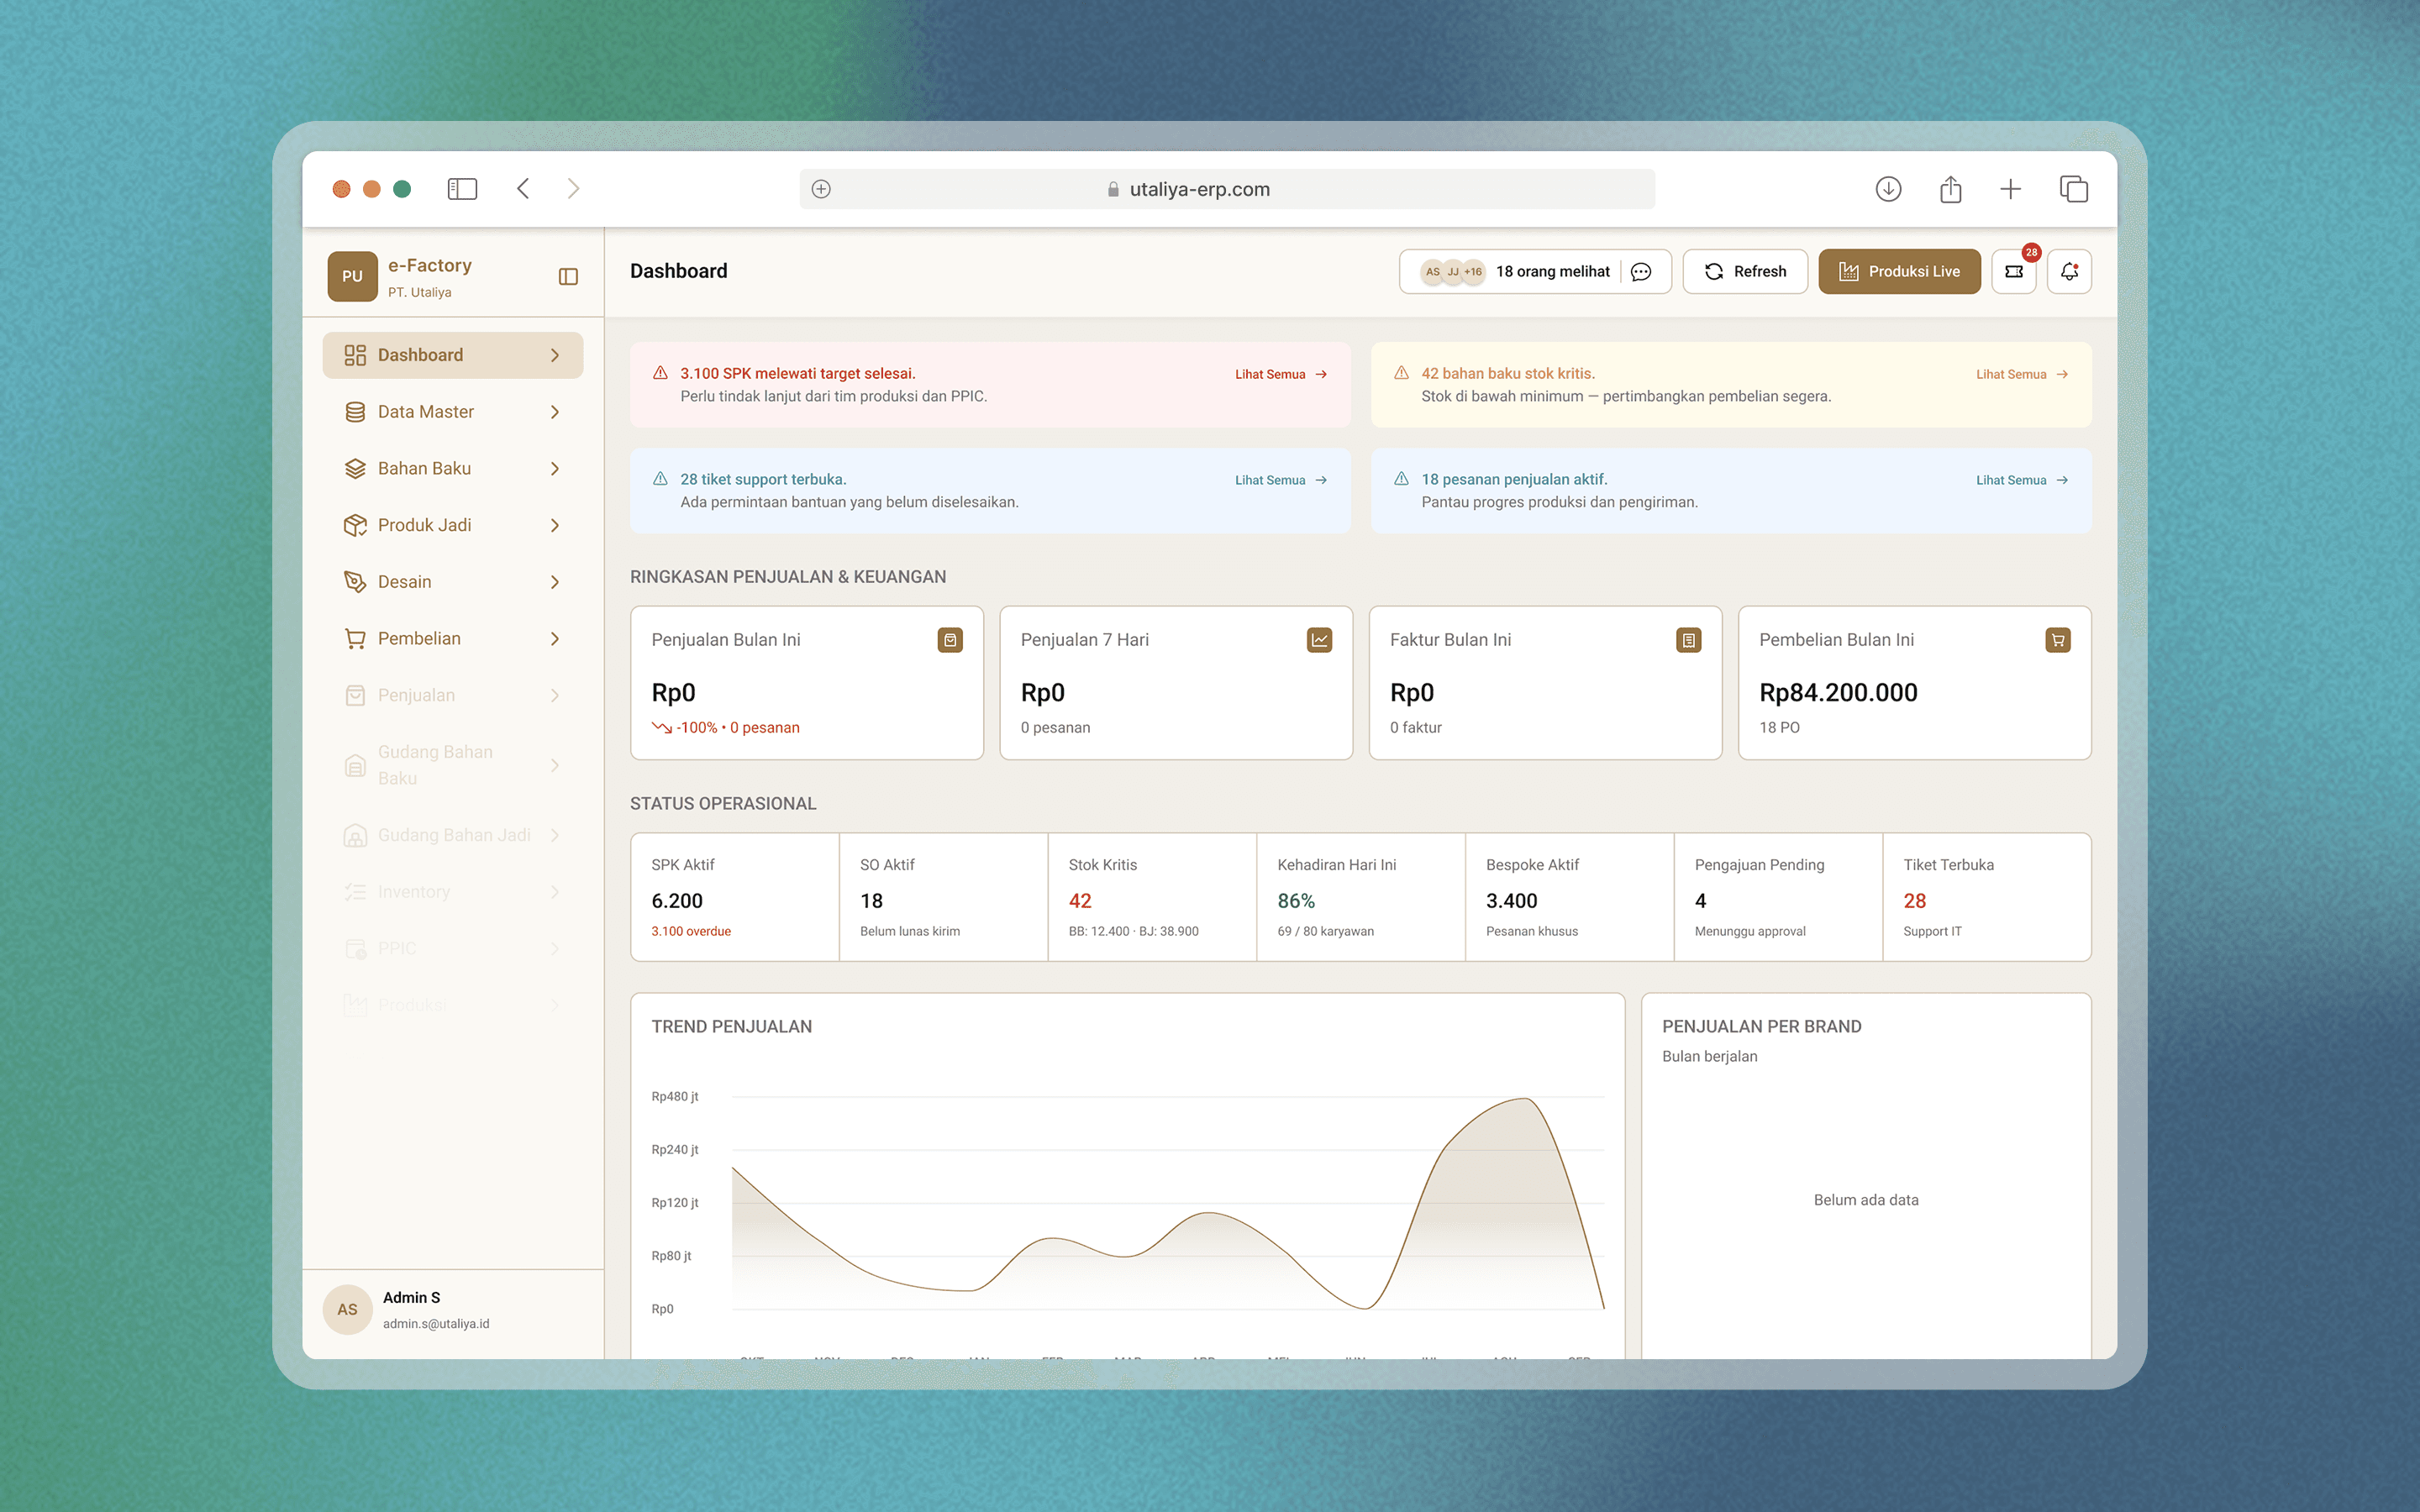Expand the Dashboard menu chevron
Image resolution: width=2420 pixels, height=1512 pixels.
click(555, 355)
